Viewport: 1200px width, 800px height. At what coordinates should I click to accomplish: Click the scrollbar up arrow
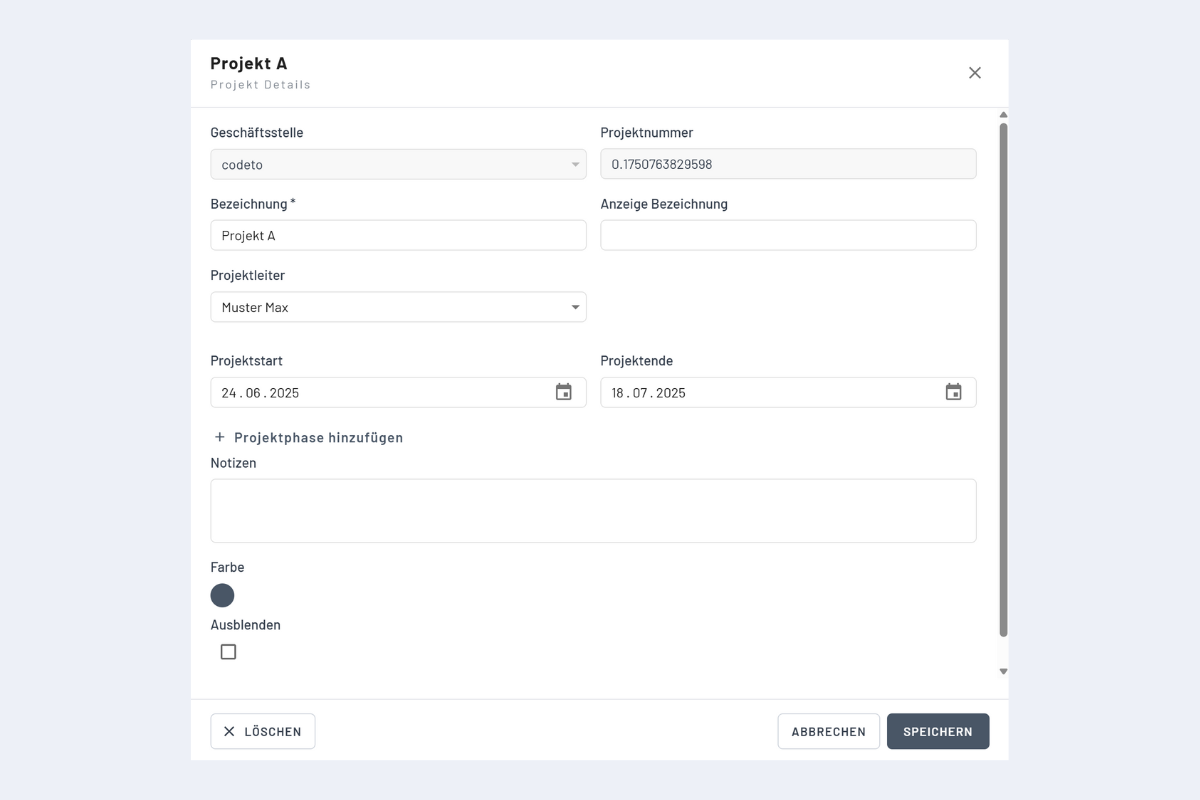point(1003,115)
